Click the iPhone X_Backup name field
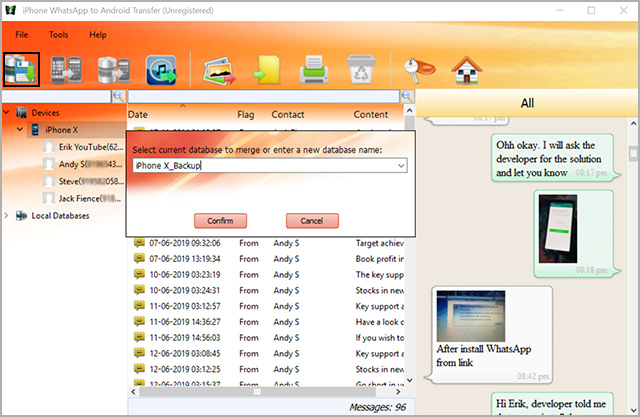 pyautogui.click(x=260, y=165)
